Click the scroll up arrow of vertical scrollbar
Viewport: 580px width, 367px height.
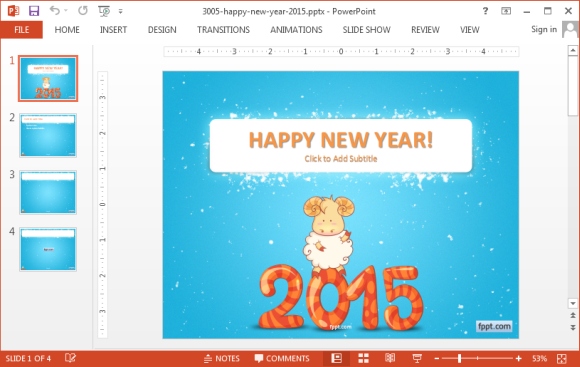(573, 50)
